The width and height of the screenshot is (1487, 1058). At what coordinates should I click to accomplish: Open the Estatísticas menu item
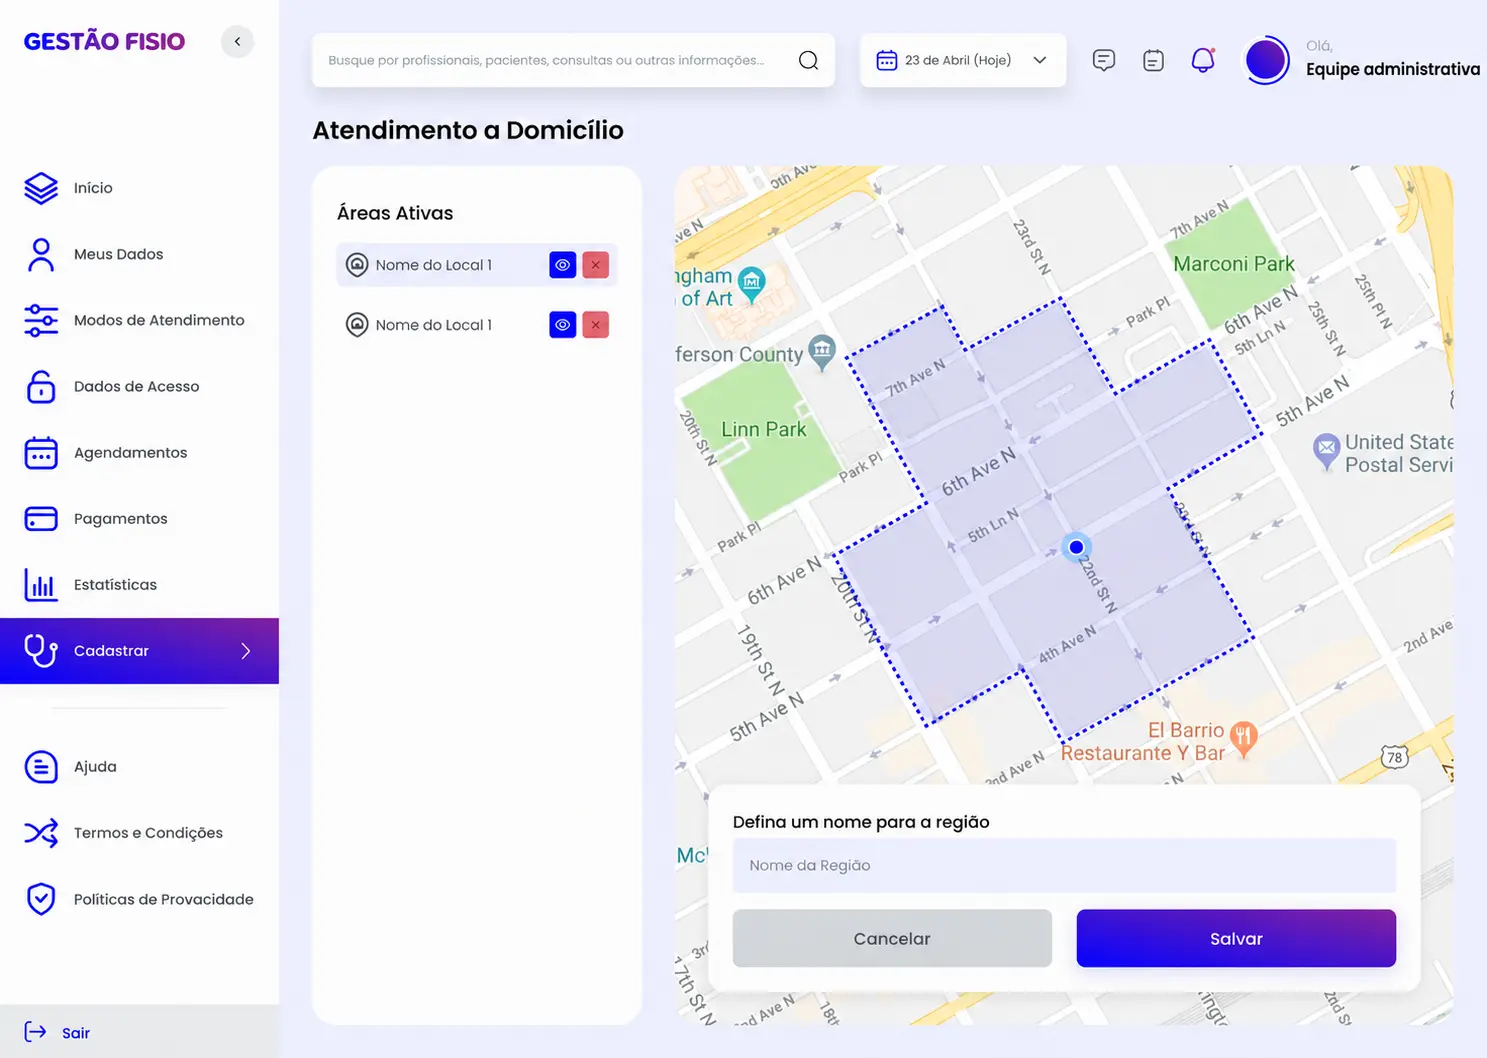pos(115,584)
